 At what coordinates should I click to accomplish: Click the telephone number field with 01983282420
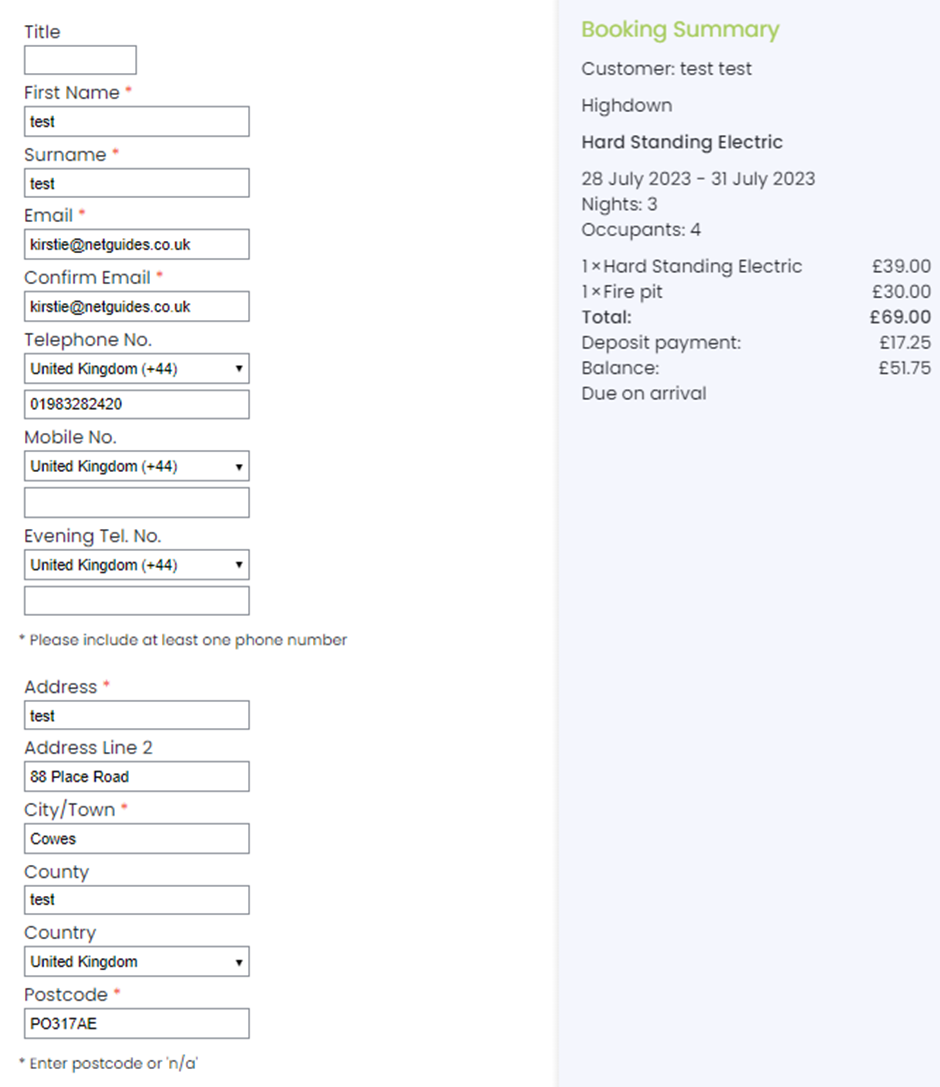136,405
